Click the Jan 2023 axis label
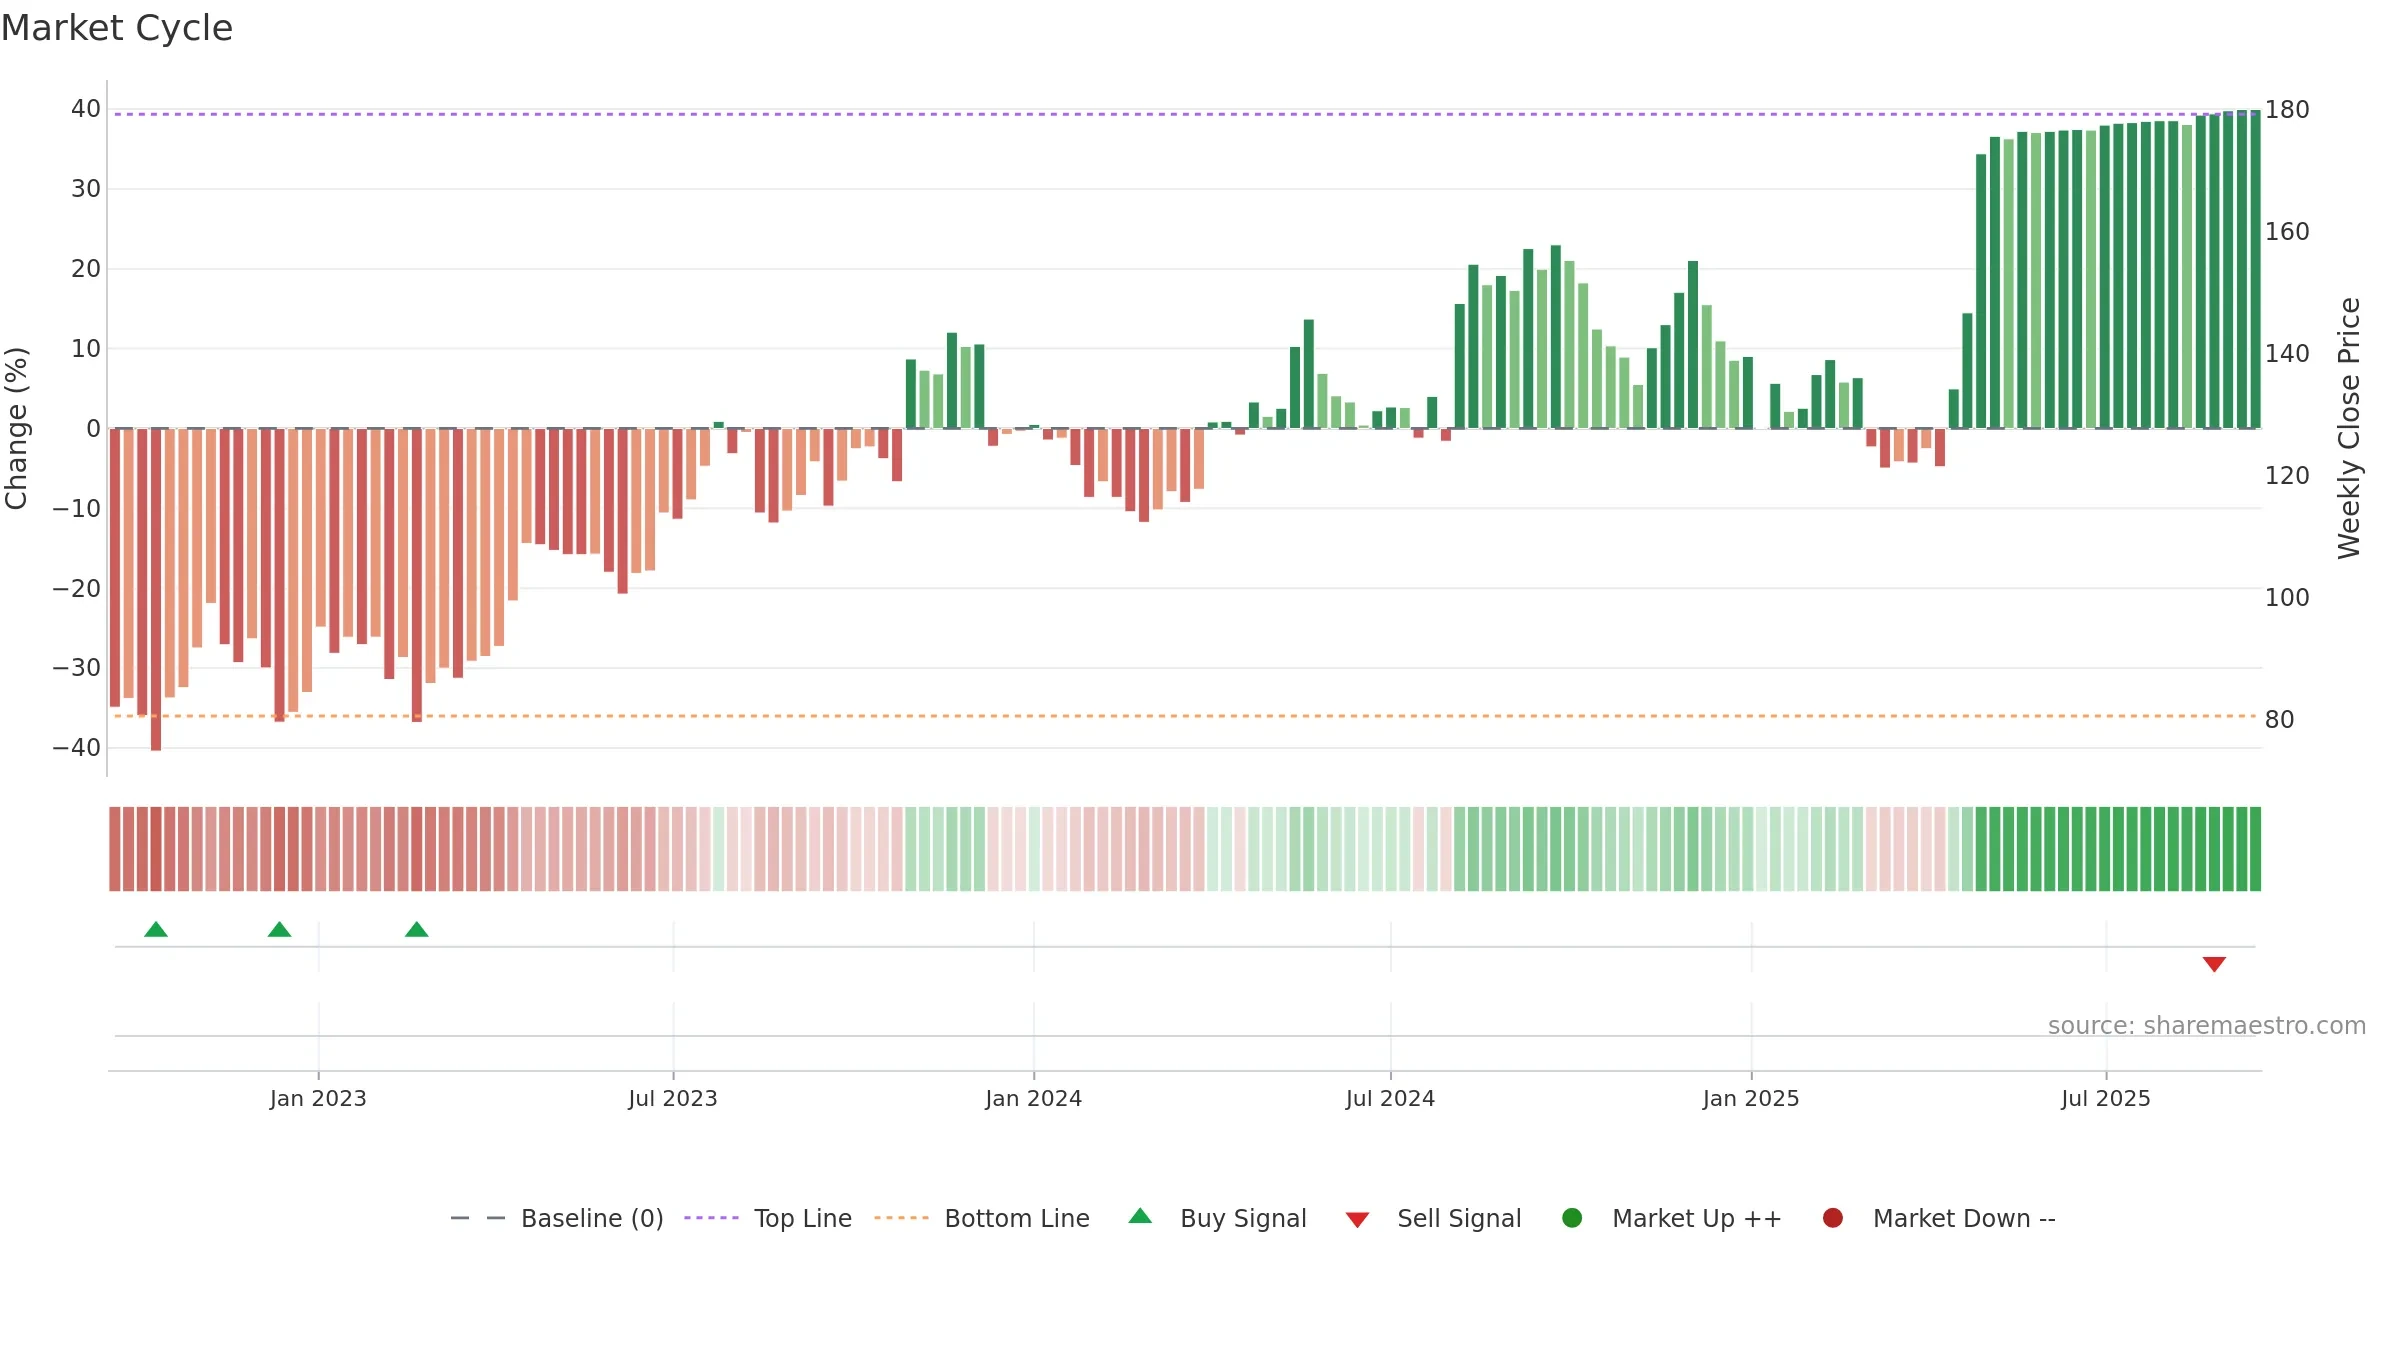Image resolution: width=2400 pixels, height=1350 pixels. [318, 1098]
